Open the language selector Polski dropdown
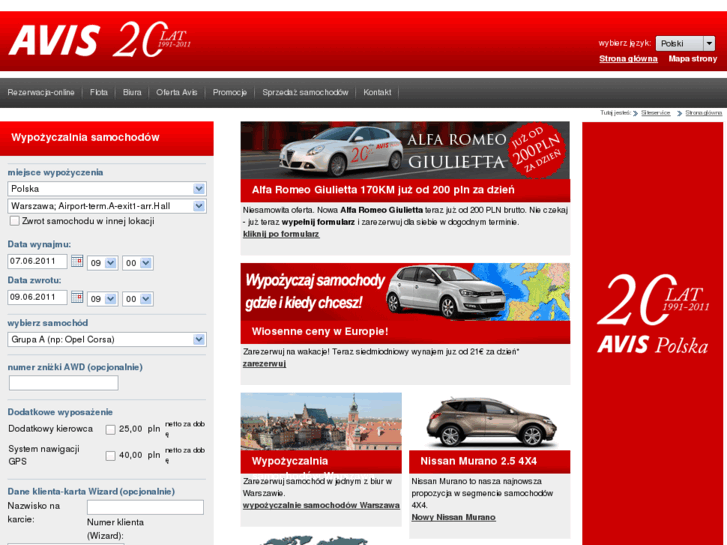 point(685,44)
